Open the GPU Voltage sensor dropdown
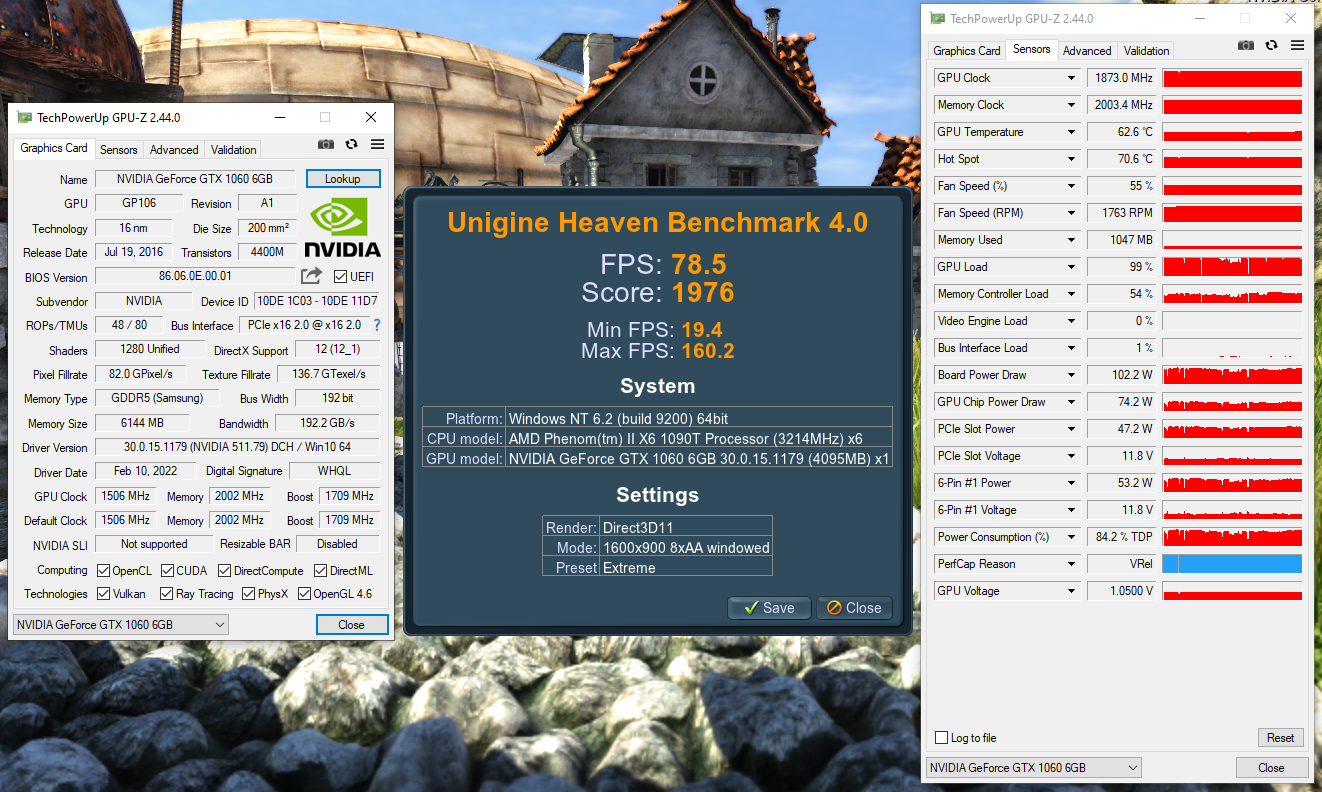 [x=1071, y=591]
